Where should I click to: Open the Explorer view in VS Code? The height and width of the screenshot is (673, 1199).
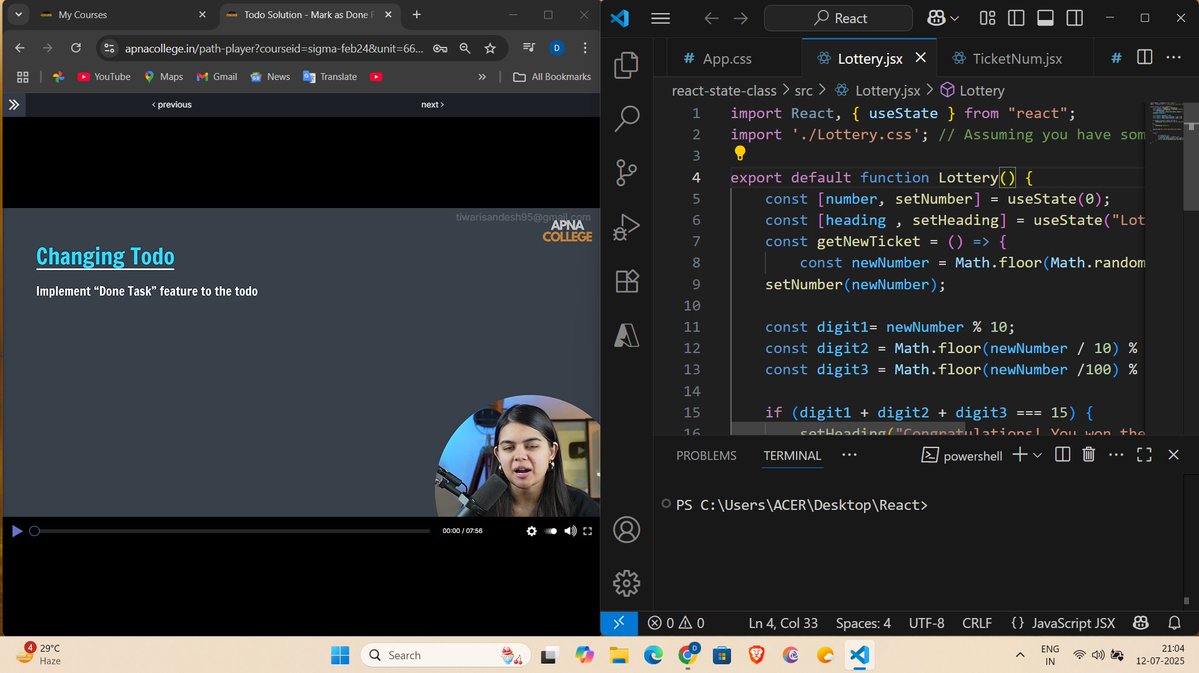click(626, 65)
